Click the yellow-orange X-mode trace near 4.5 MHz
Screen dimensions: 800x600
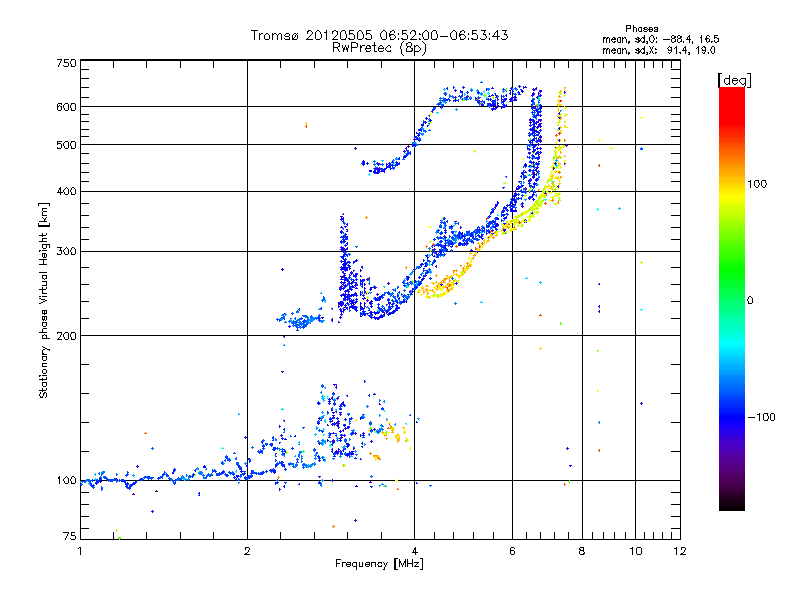point(443,287)
